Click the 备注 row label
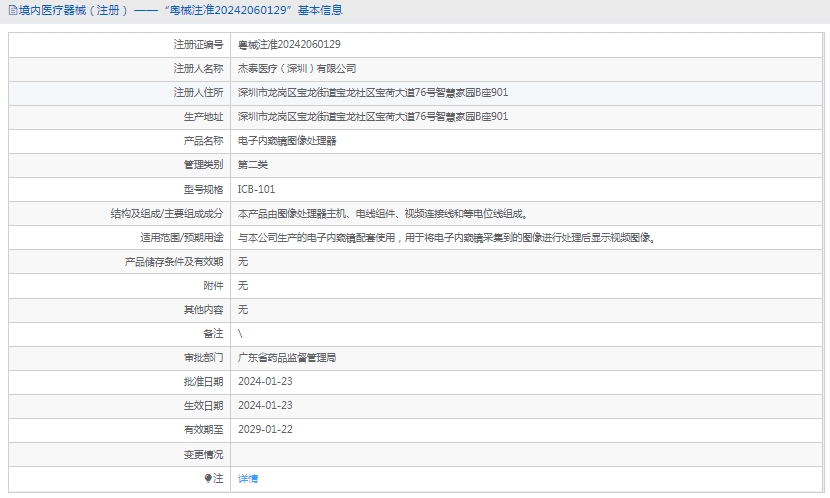The width and height of the screenshot is (830, 498). tap(213, 334)
